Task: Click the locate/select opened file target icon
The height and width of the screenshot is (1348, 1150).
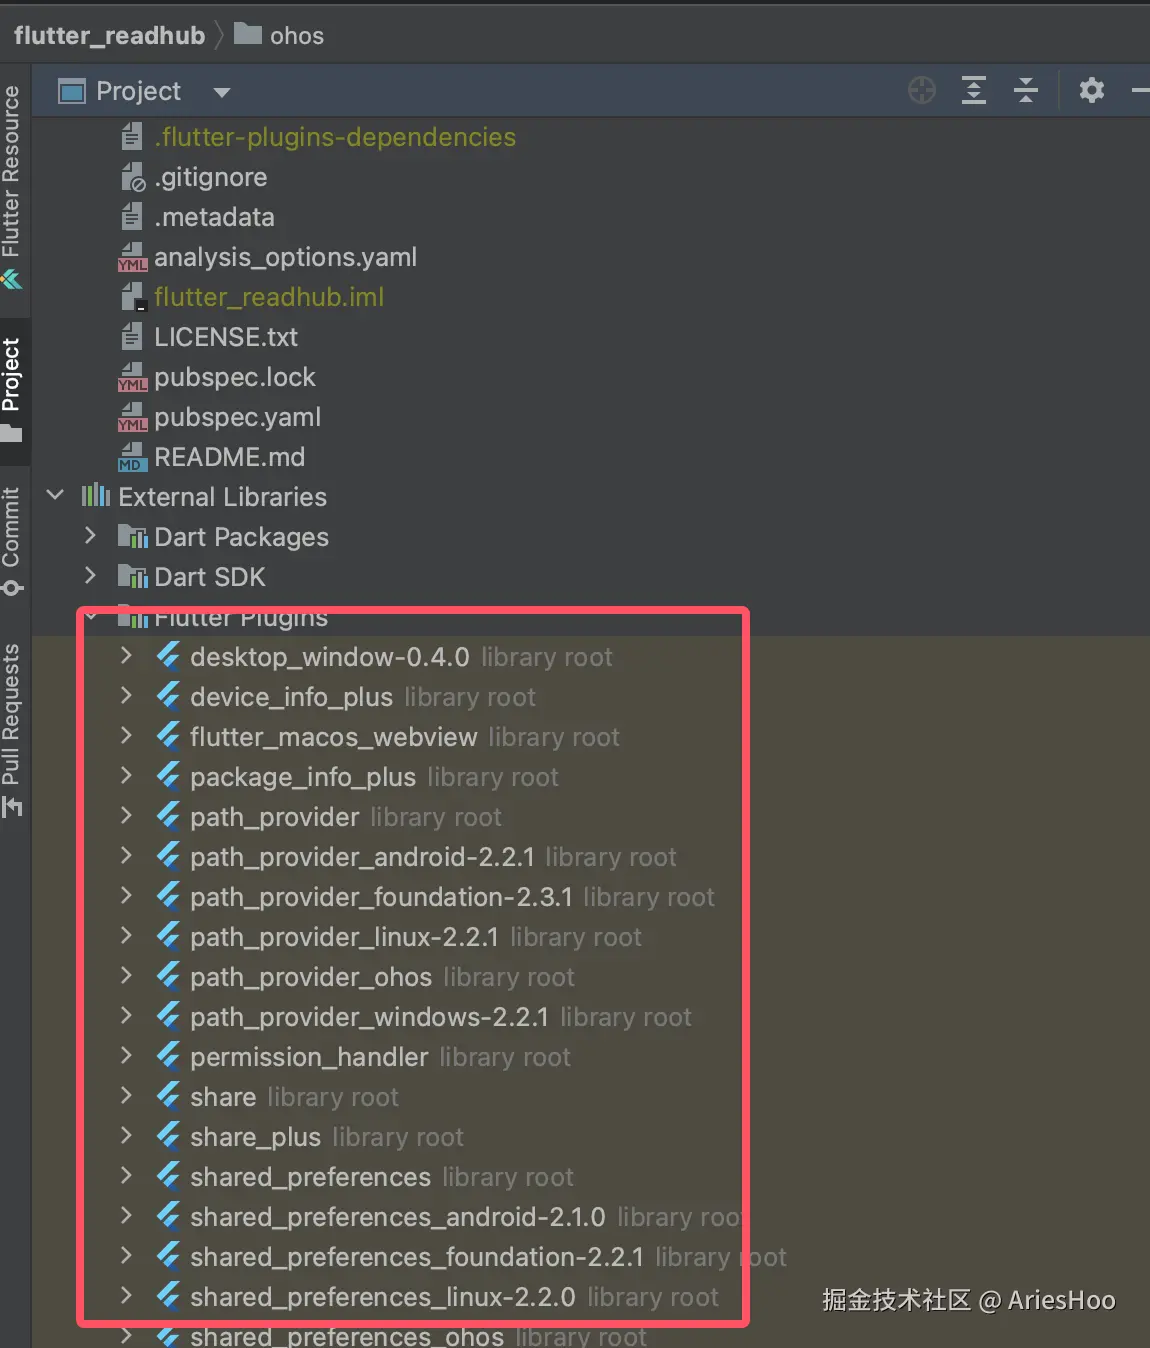Action: pyautogui.click(x=922, y=91)
